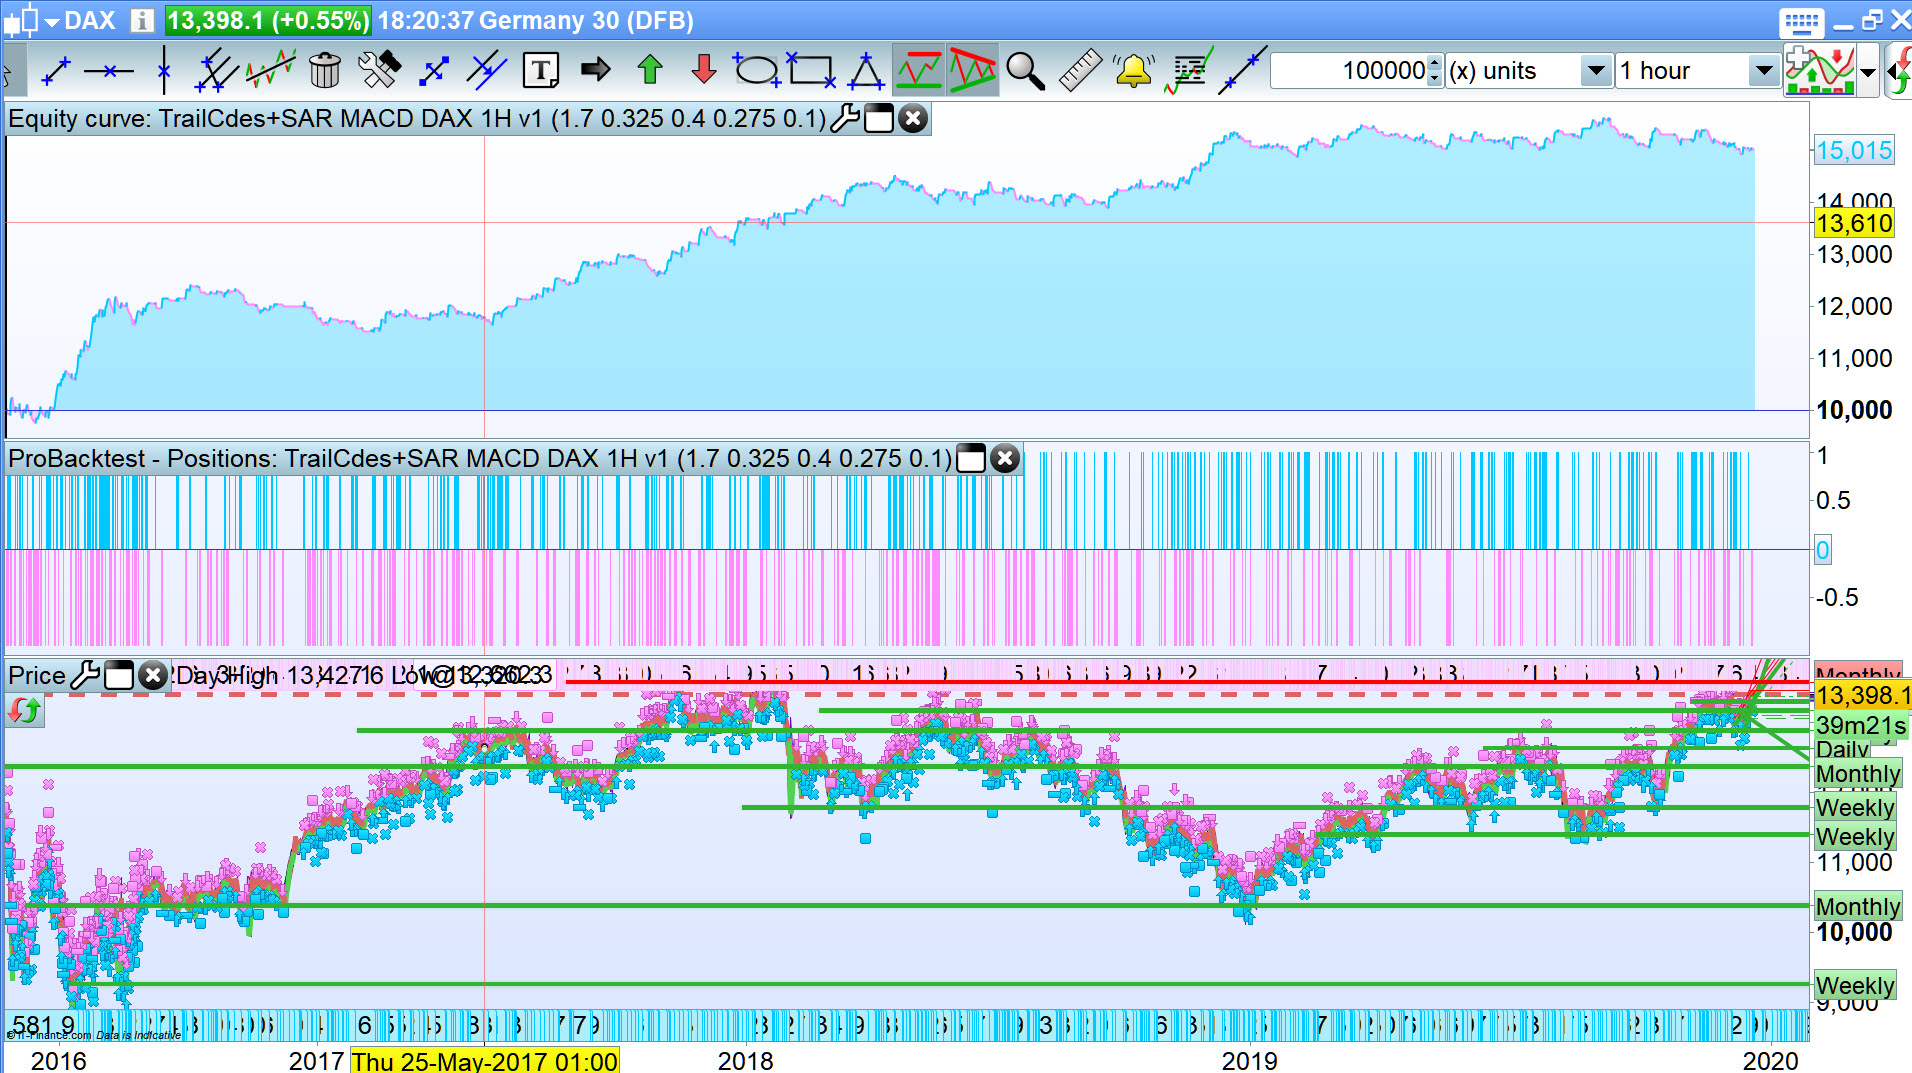Viewport: 1912px width, 1073px height.
Task: Click the 2018 label on time axis
Action: [745, 1060]
